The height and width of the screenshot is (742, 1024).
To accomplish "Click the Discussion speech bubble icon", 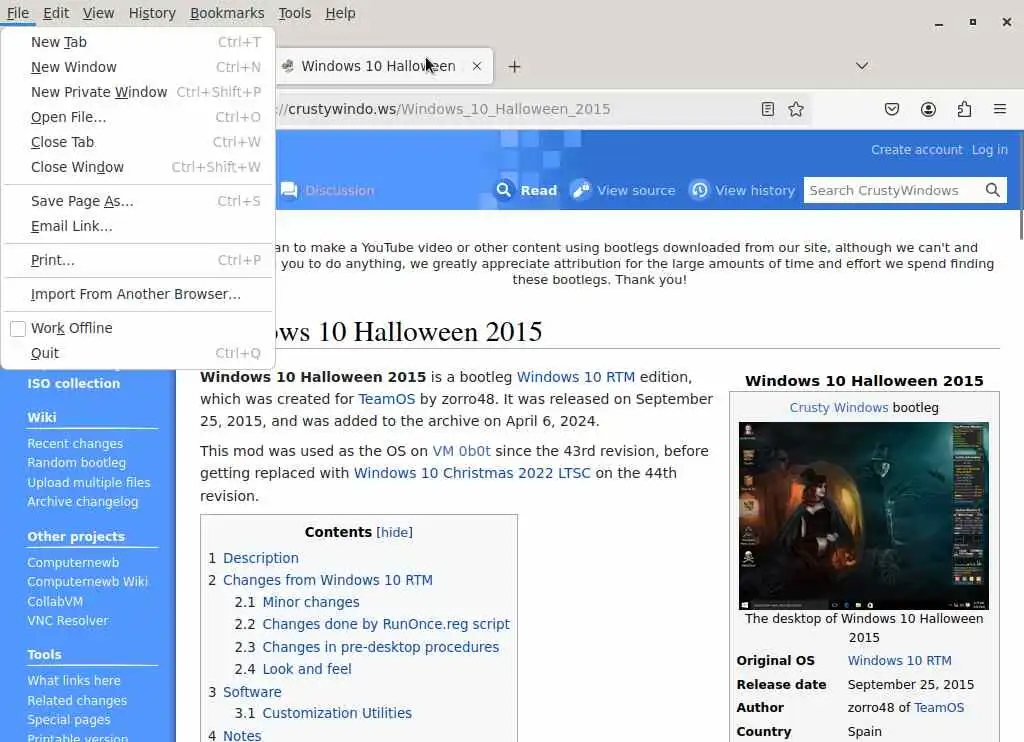I will (289, 190).
